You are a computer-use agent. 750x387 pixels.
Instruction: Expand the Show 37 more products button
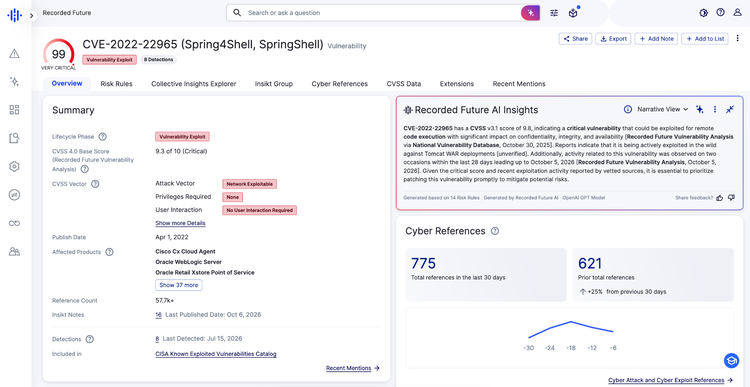(x=178, y=285)
